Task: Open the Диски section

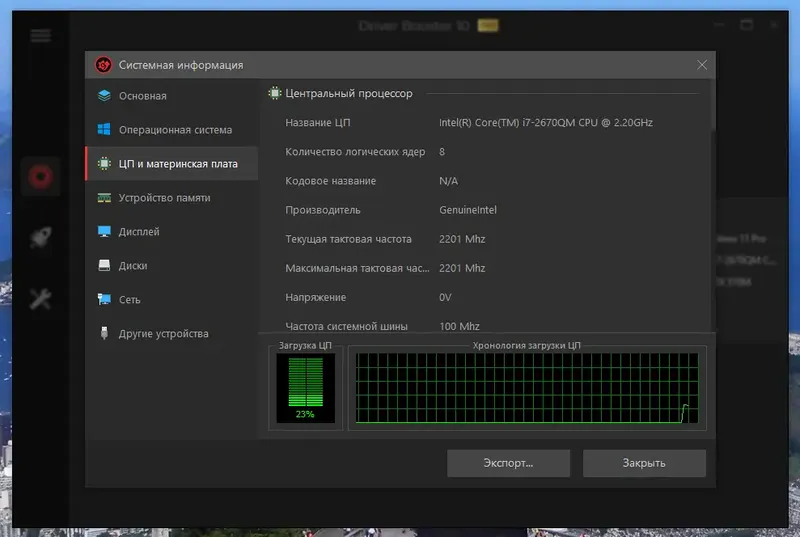Action: tap(172, 266)
